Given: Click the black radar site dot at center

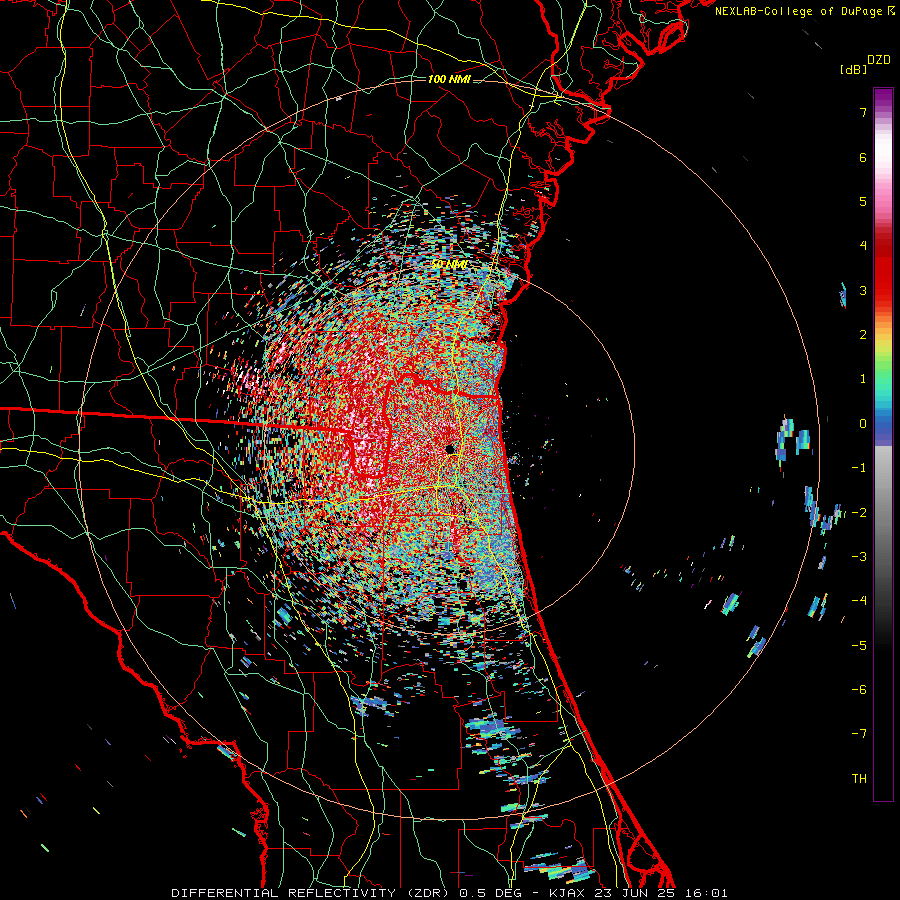Looking at the screenshot, I should tap(450, 449).
